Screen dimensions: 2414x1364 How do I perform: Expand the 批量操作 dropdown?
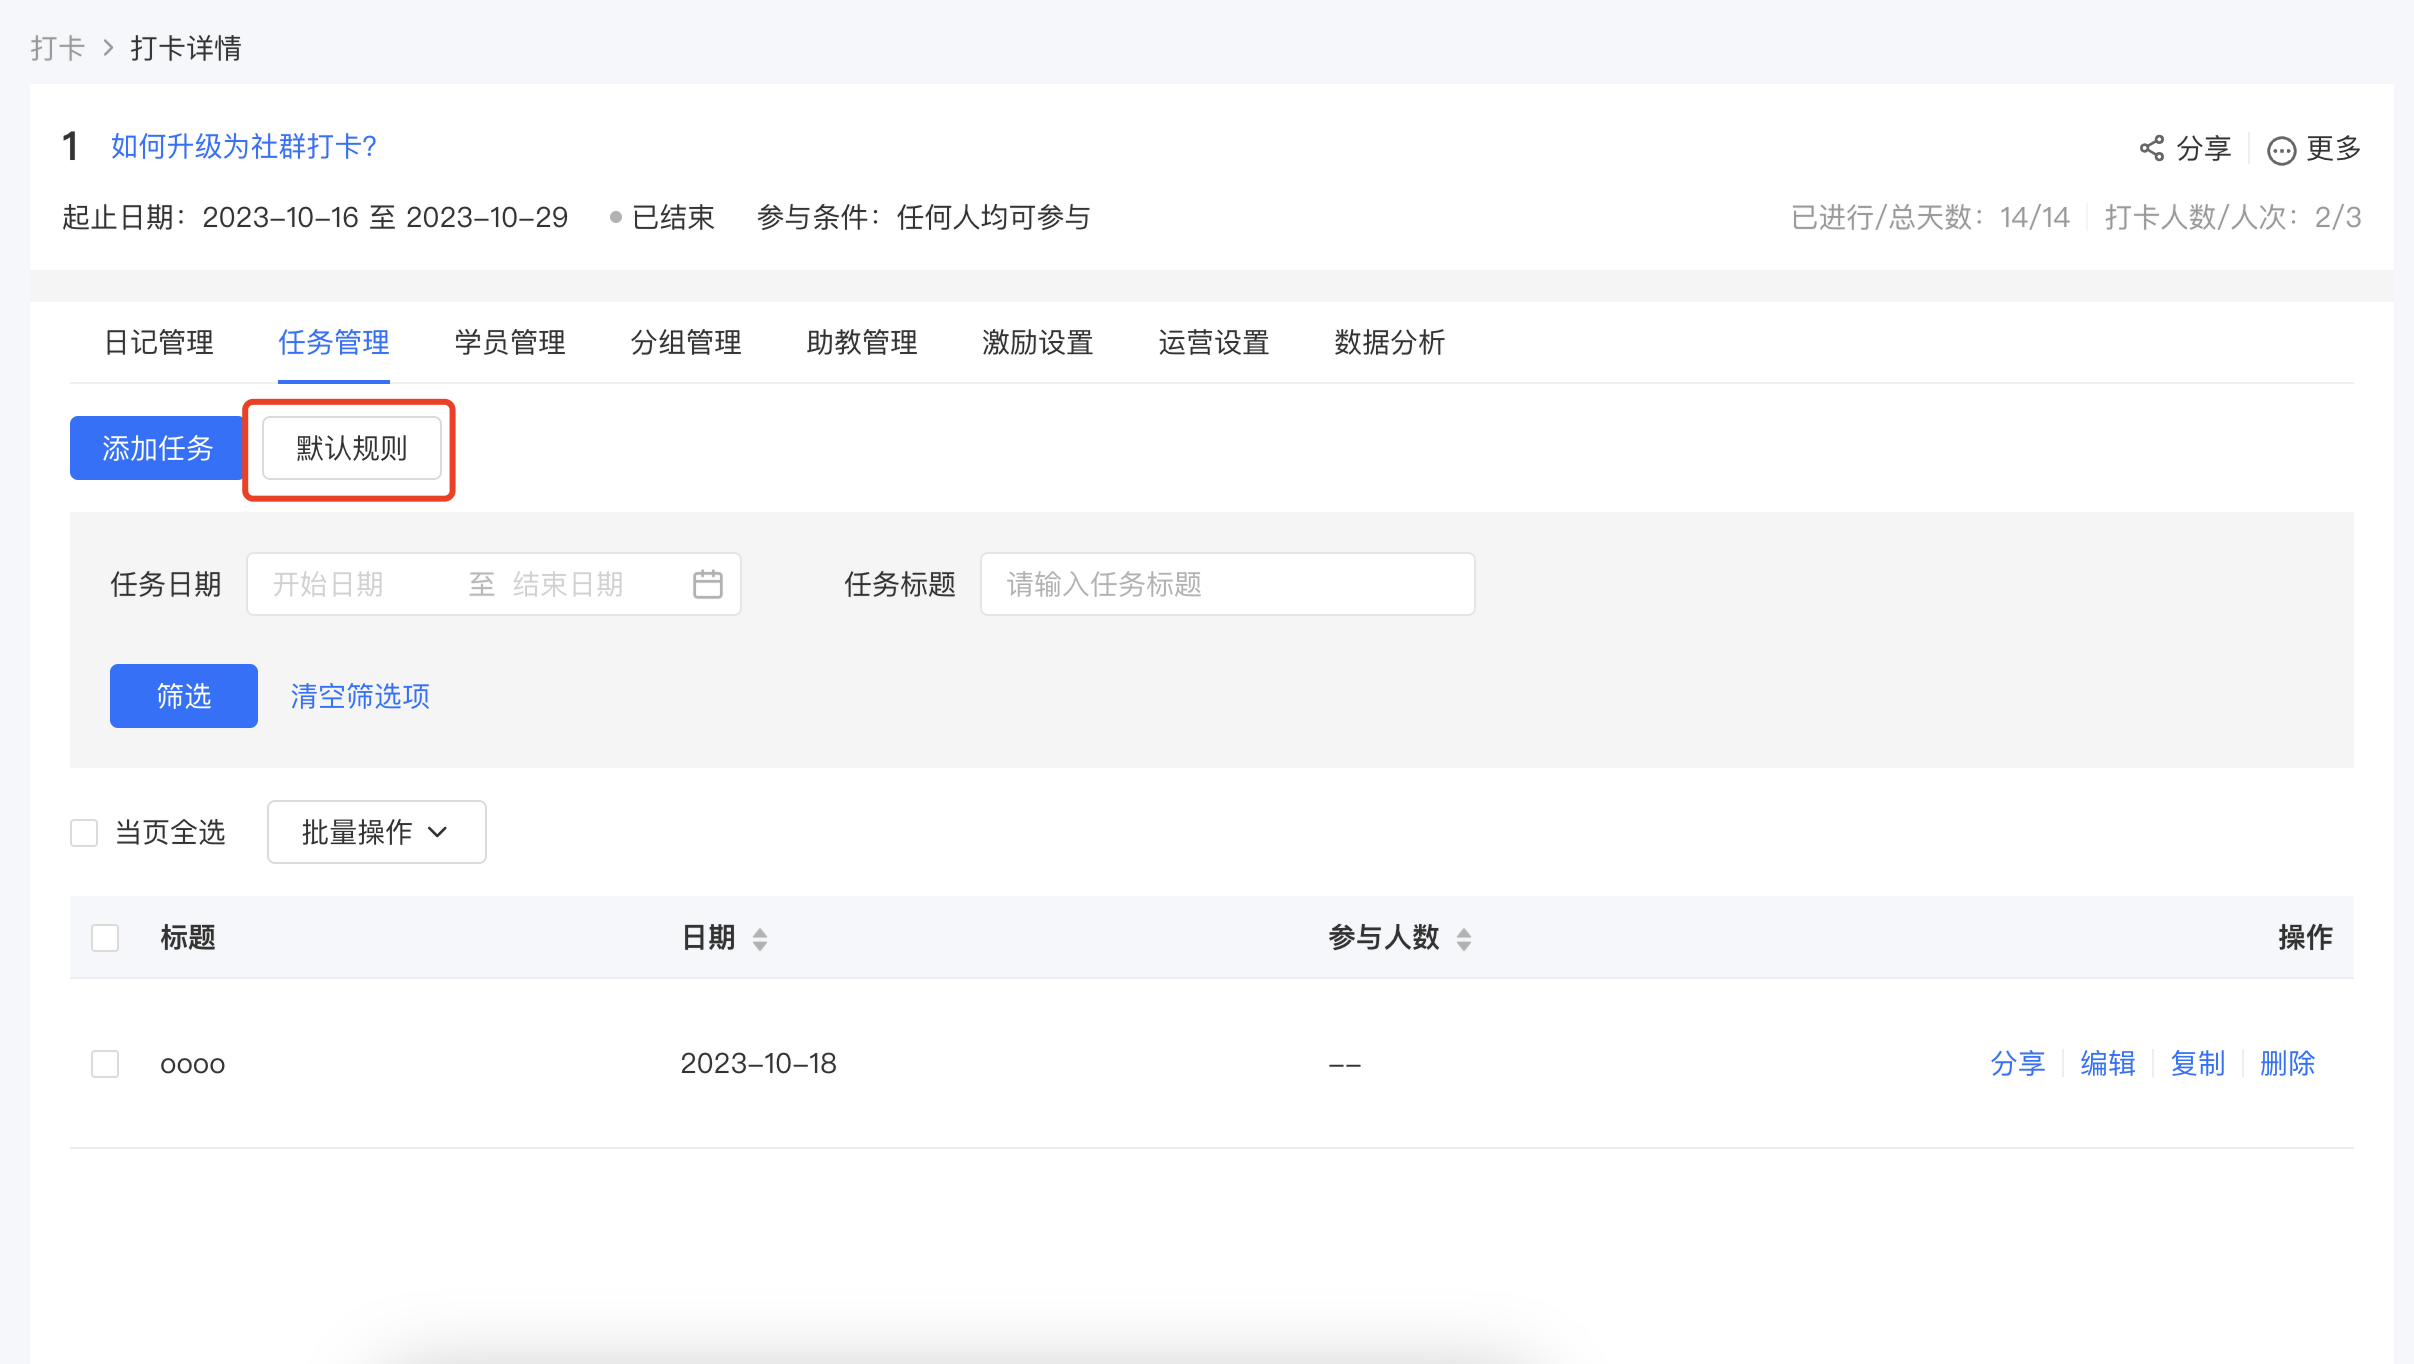coord(377,832)
